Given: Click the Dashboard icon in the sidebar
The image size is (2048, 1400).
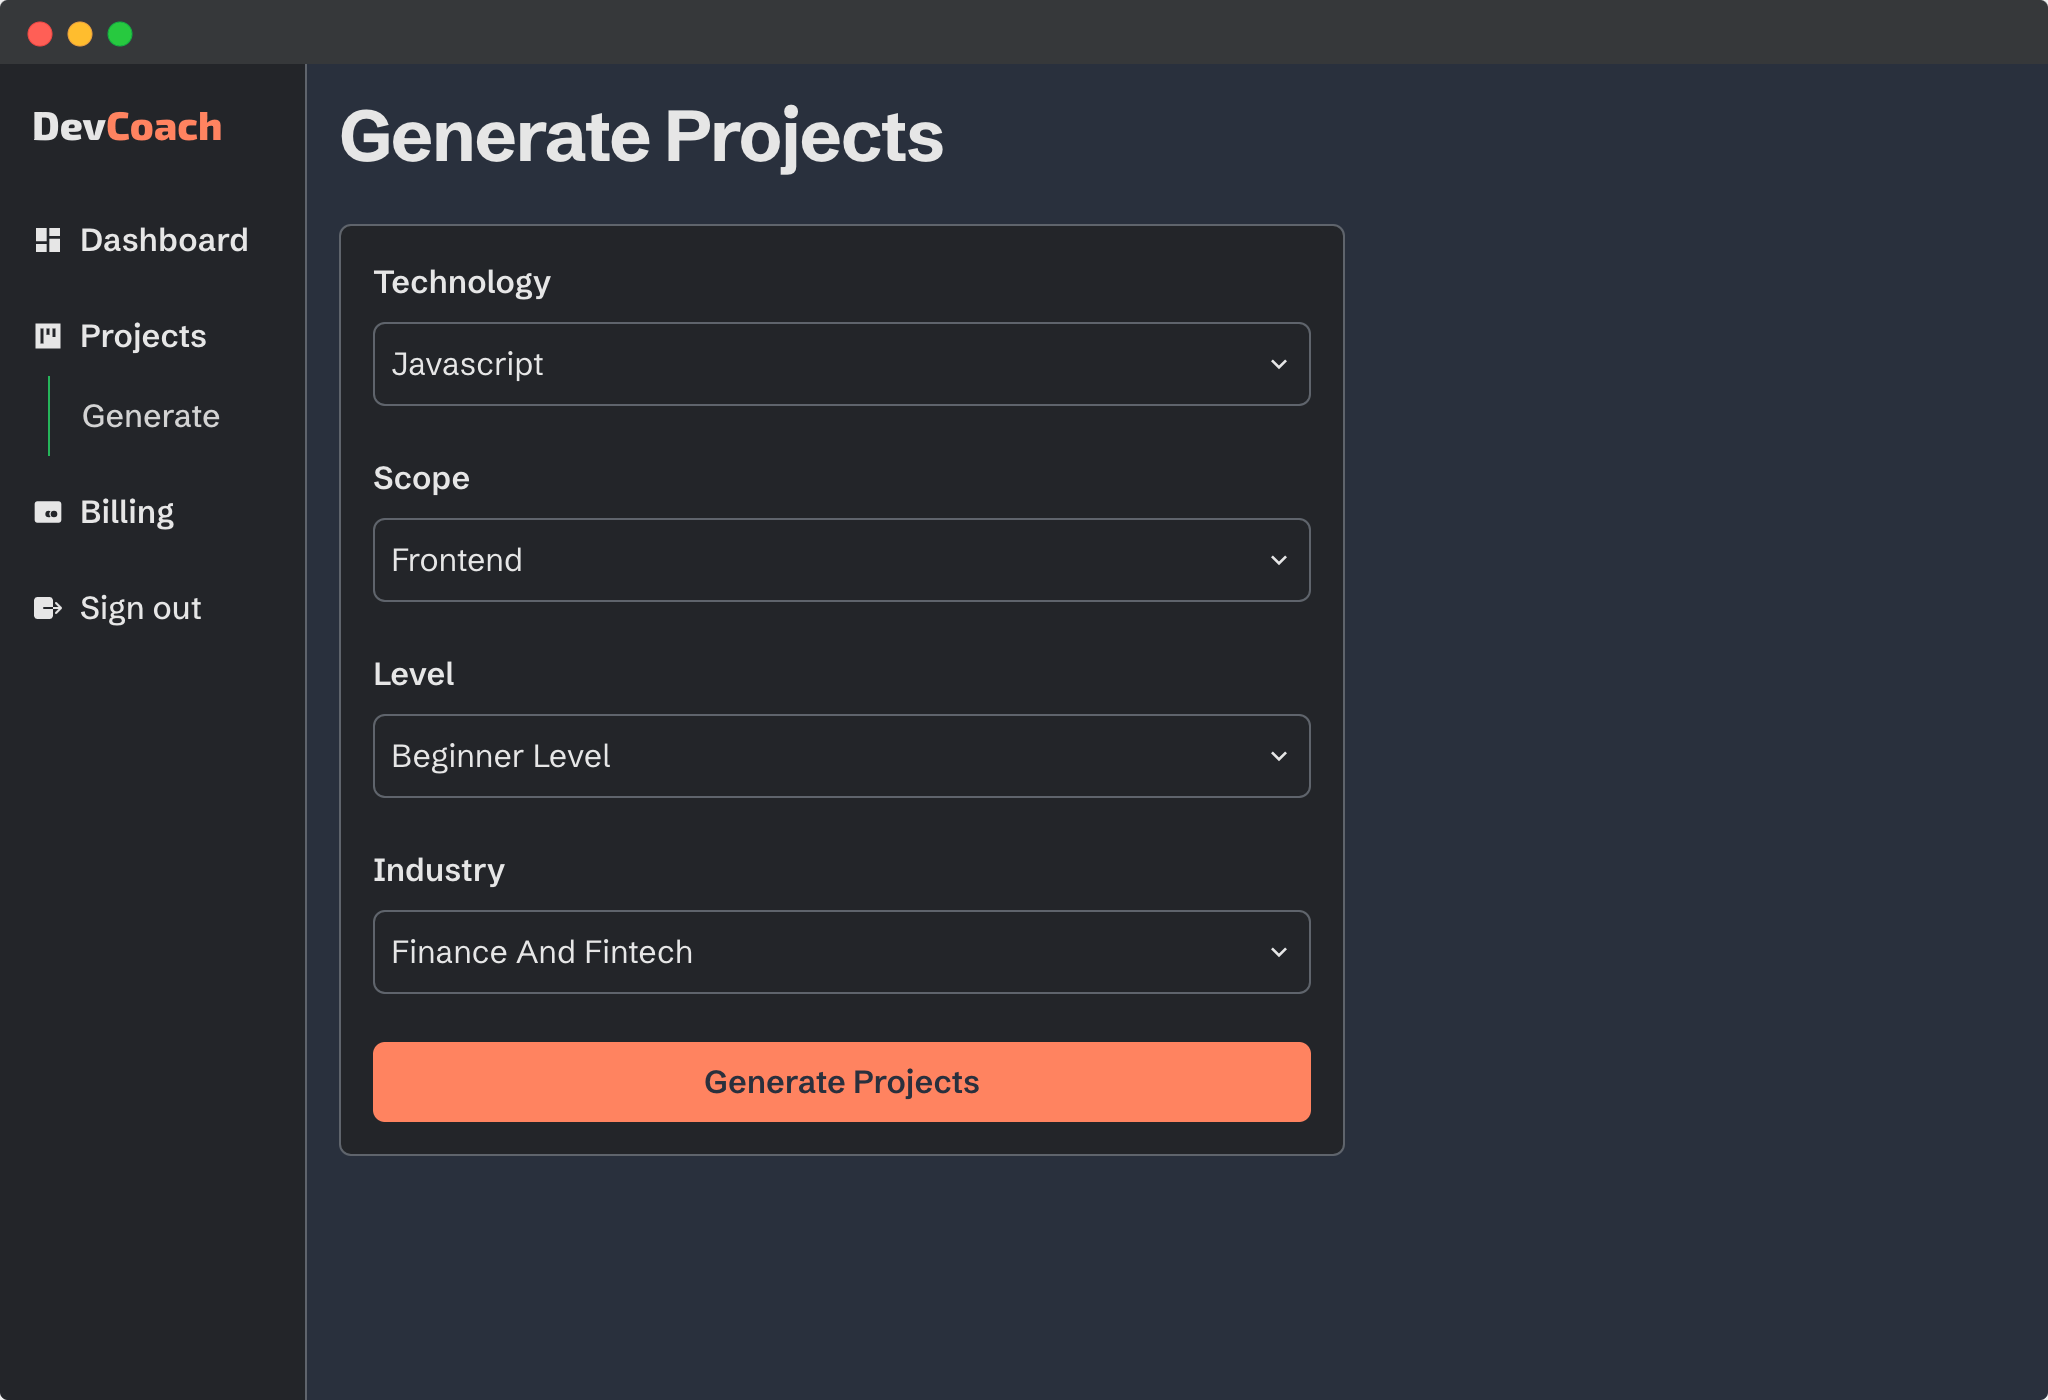Looking at the screenshot, I should click(x=48, y=239).
